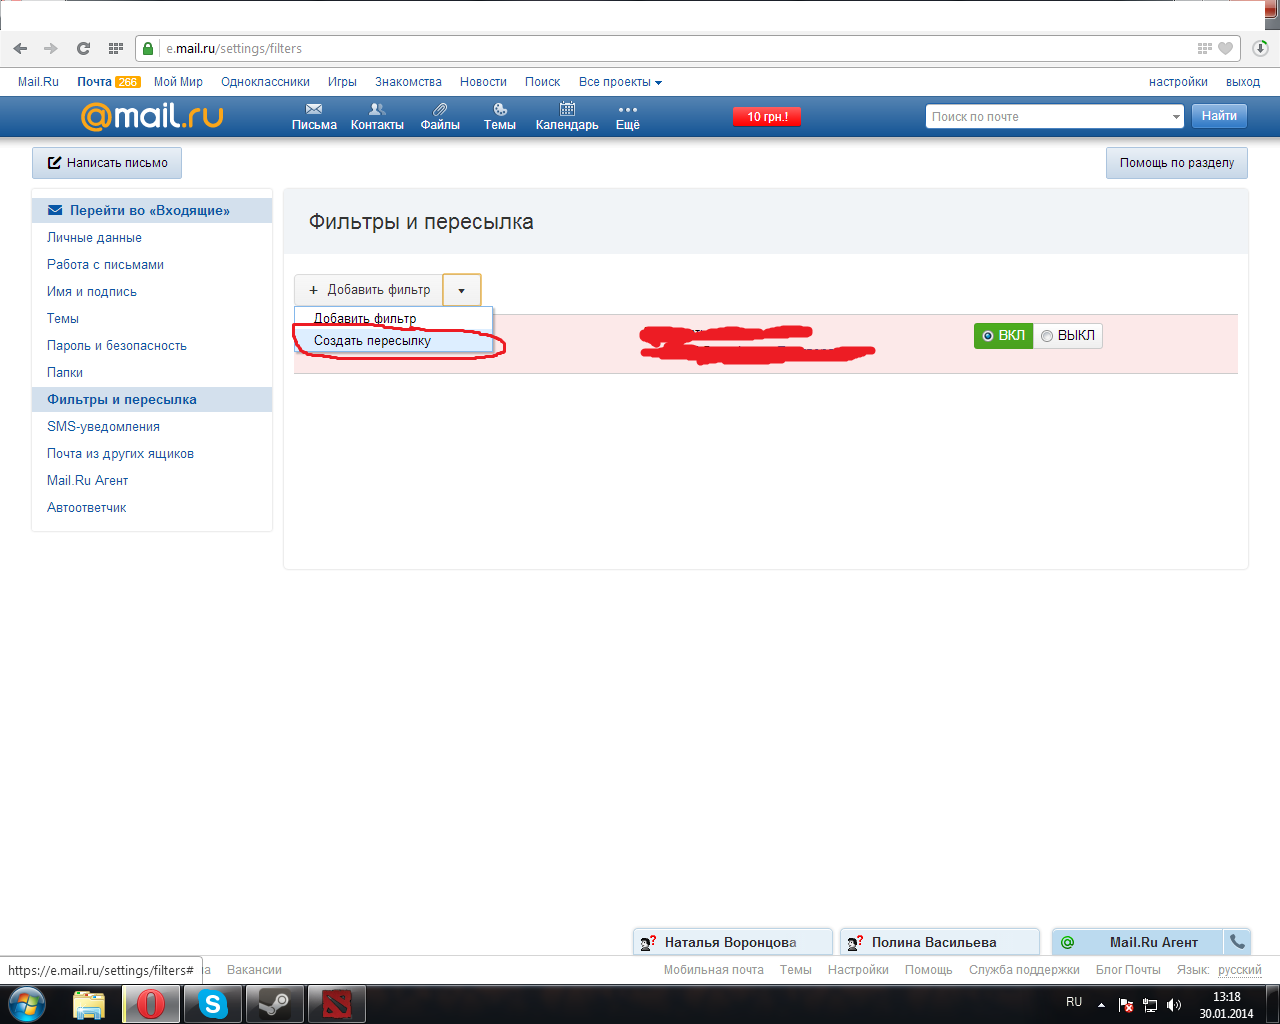Screen dimensions: 1280x1024
Task: Click Помощь по разделу button
Action: [1177, 163]
